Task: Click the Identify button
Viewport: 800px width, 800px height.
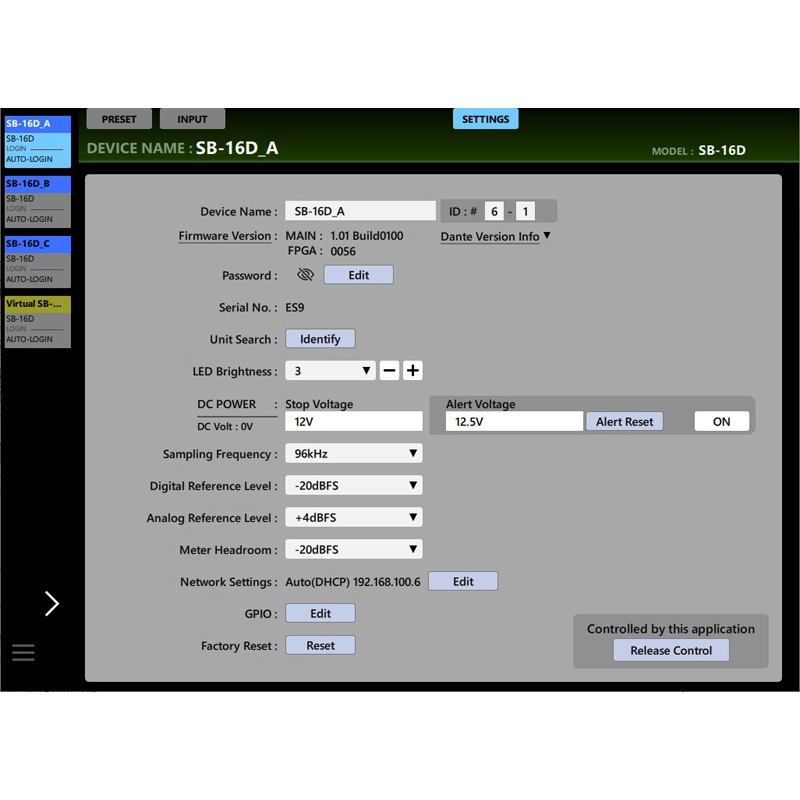Action: tap(320, 339)
